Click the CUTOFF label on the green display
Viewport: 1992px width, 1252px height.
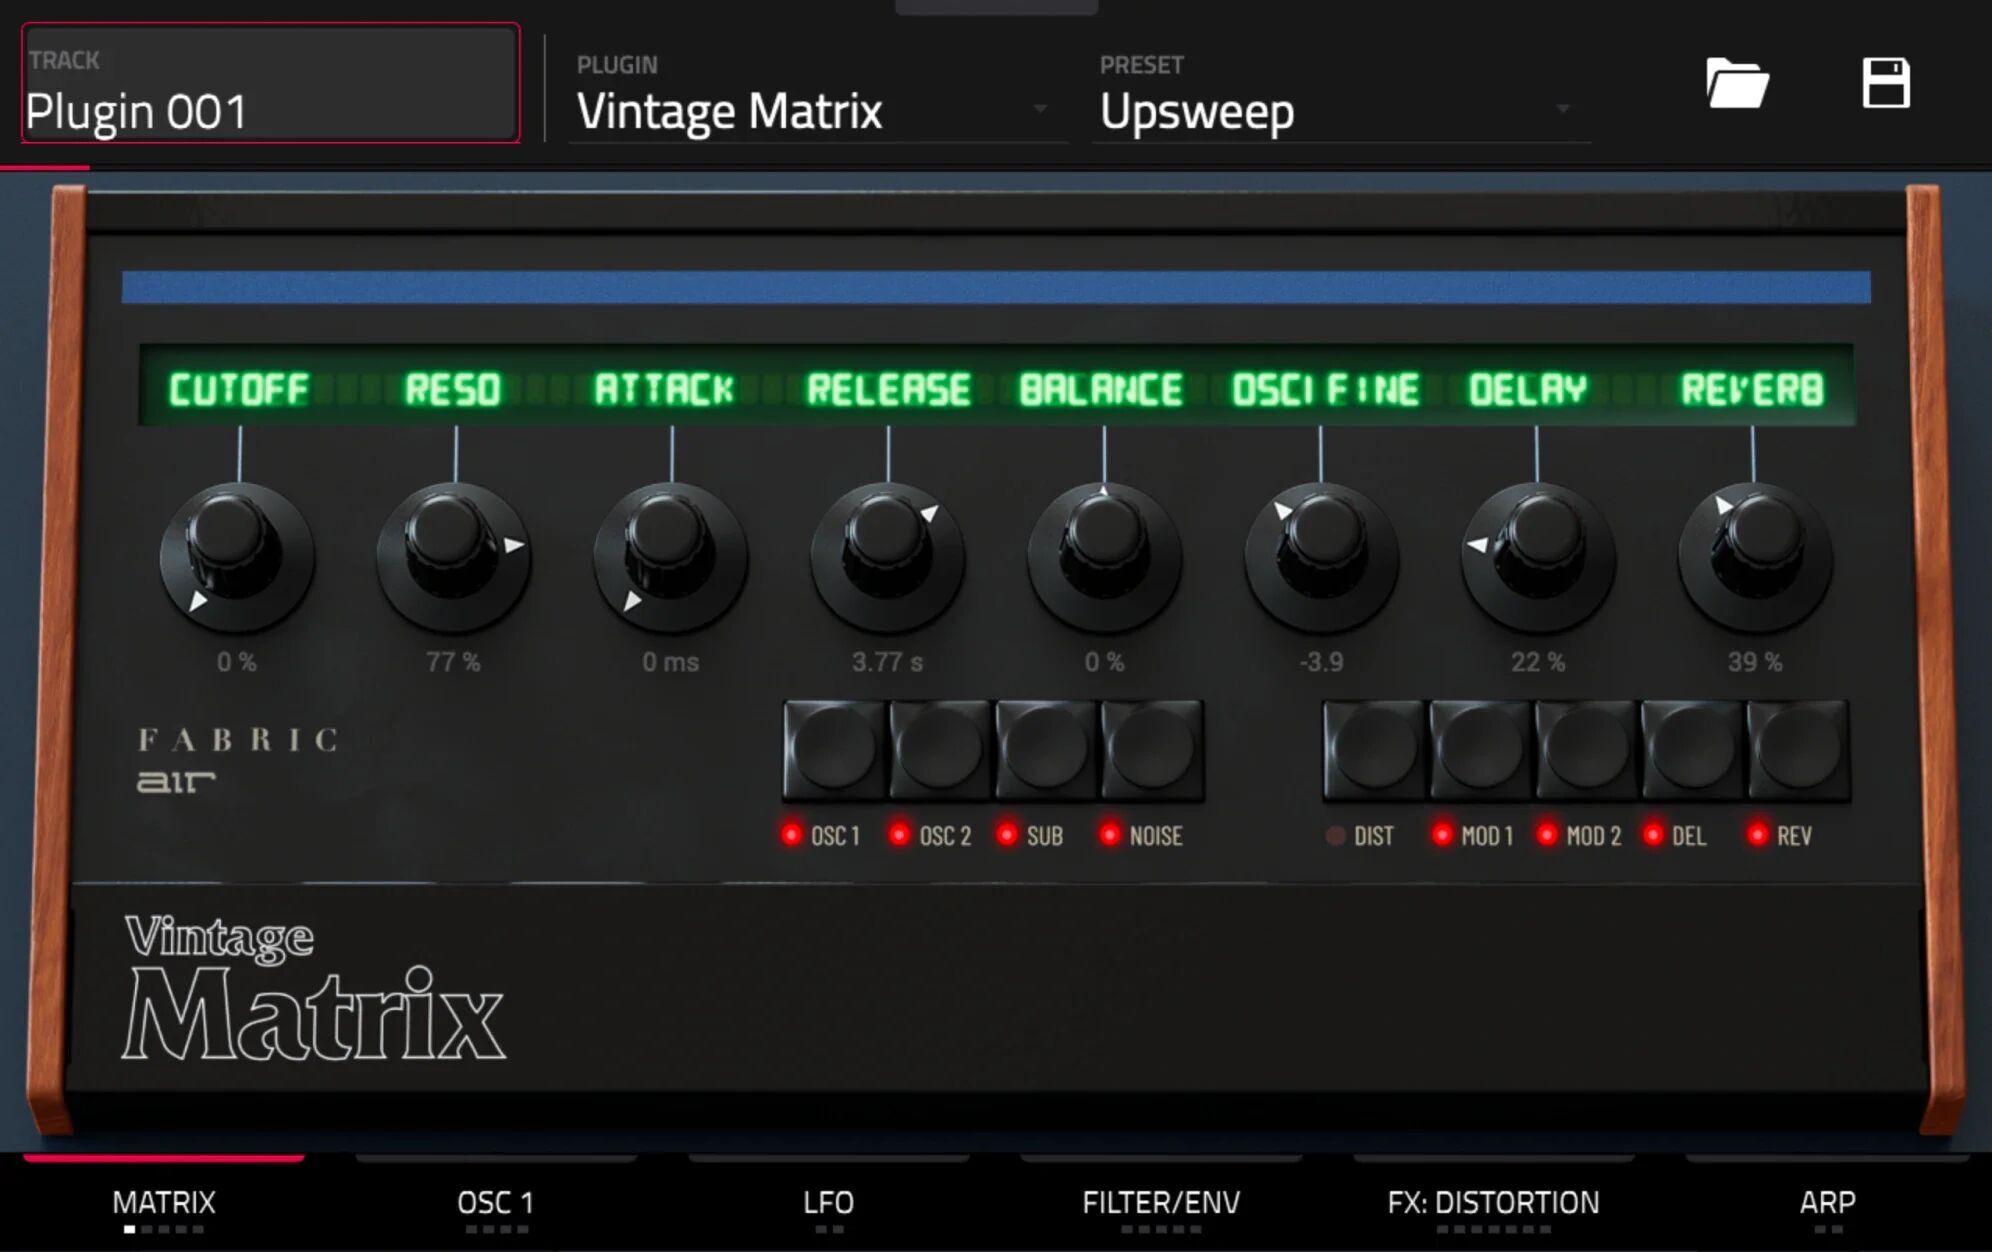pos(239,389)
